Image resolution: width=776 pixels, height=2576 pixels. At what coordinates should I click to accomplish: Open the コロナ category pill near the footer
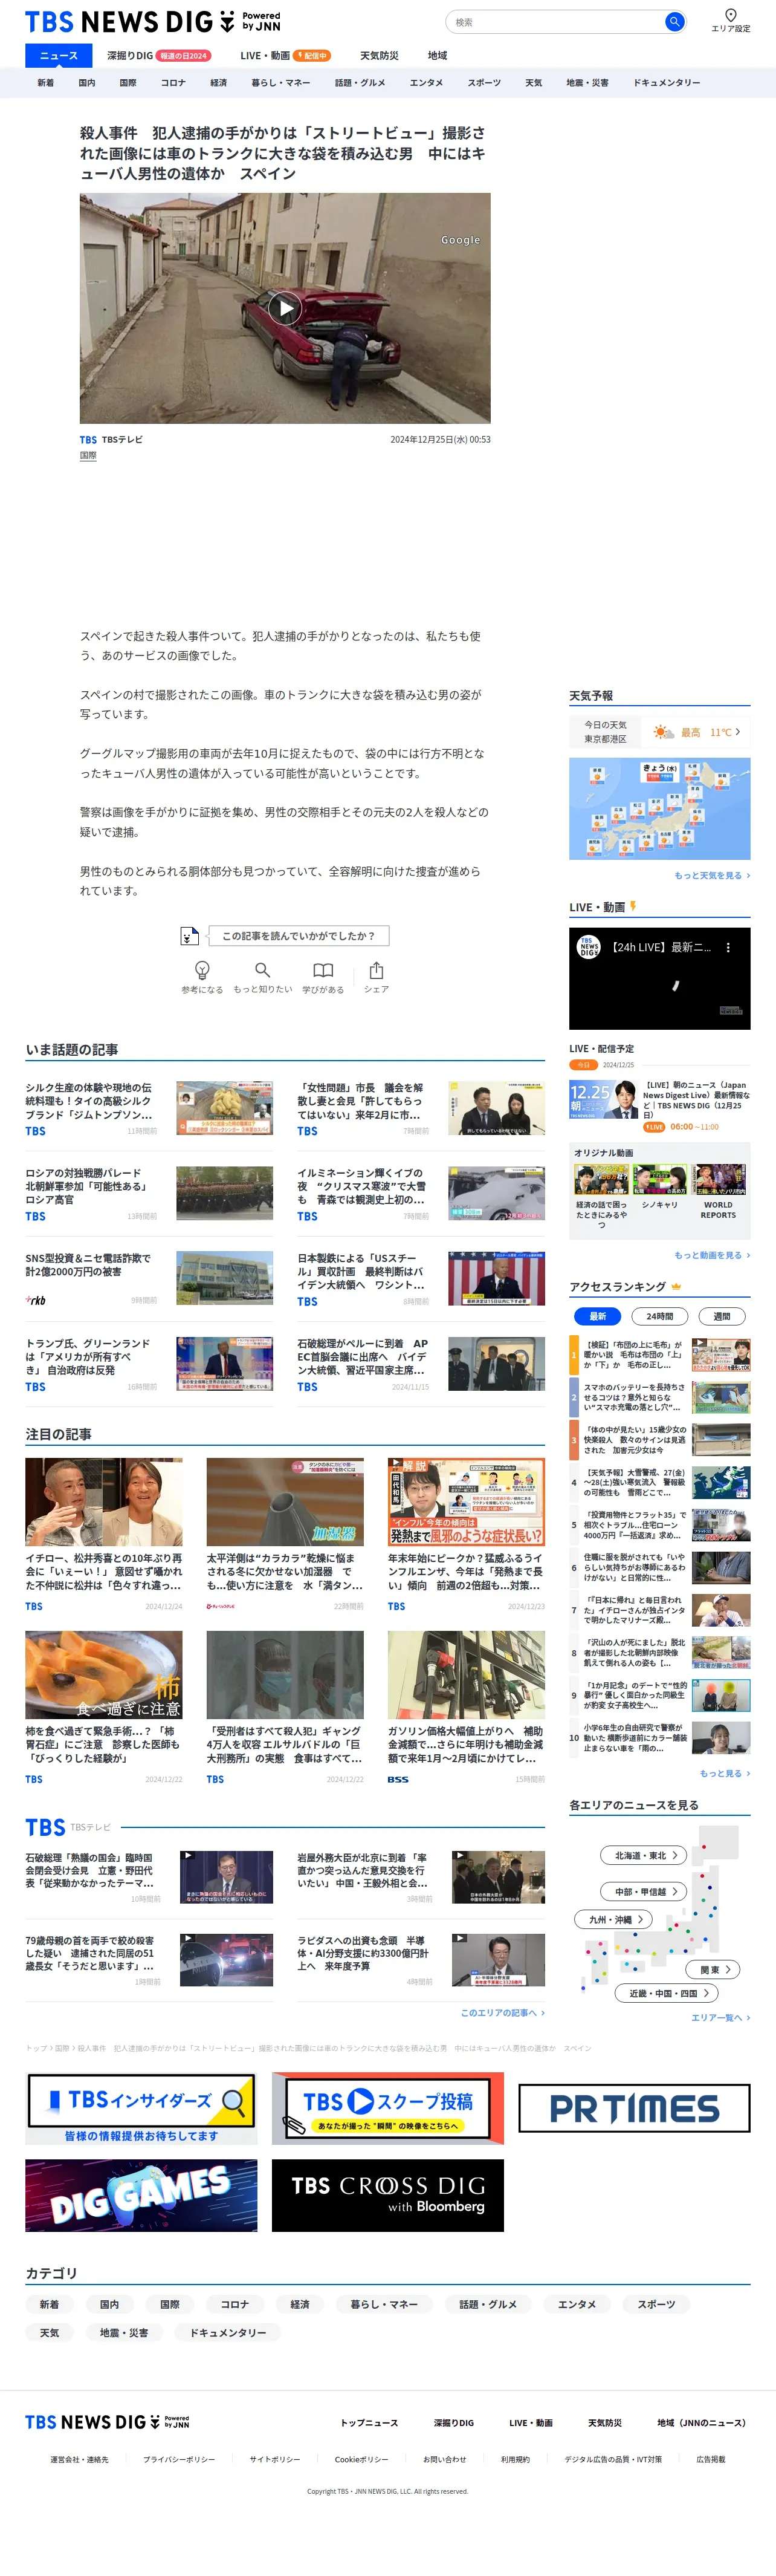point(235,2304)
